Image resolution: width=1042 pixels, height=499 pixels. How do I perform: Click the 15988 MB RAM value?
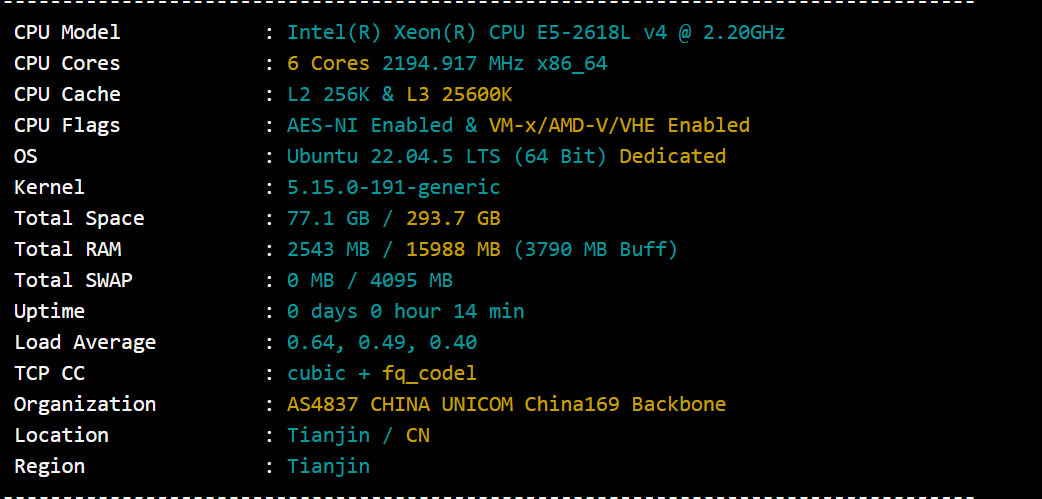click(453, 249)
